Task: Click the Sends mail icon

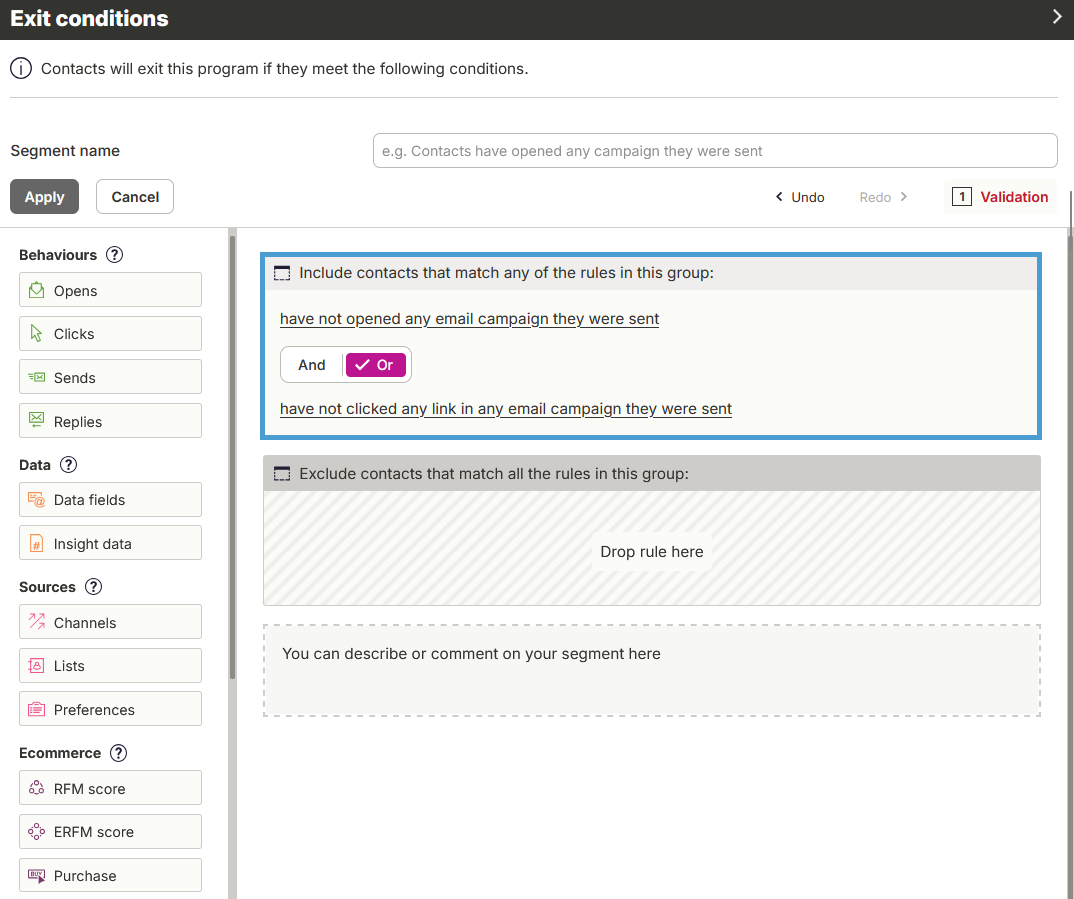Action: pos(36,377)
